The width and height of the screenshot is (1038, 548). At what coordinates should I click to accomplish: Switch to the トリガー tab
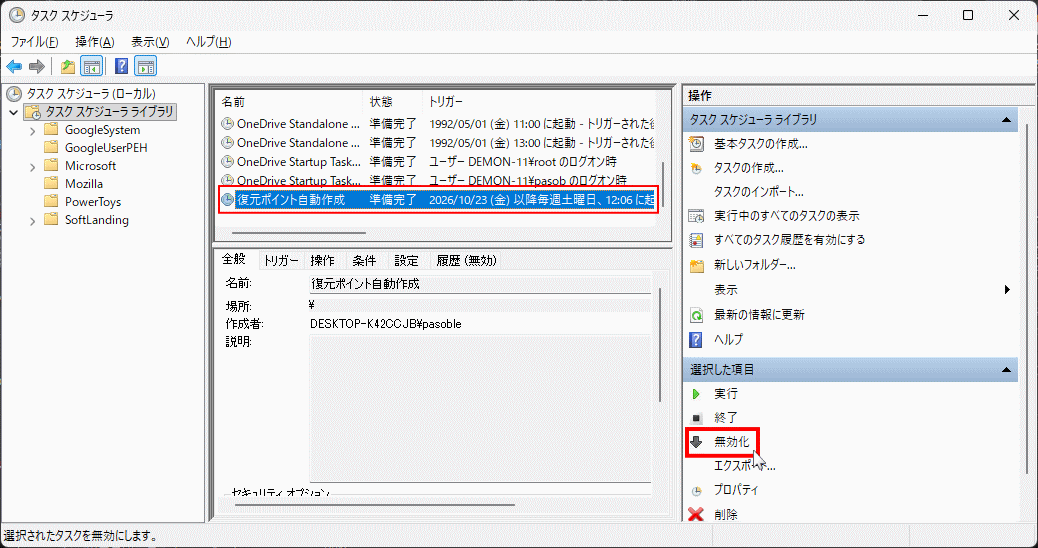tap(281, 261)
